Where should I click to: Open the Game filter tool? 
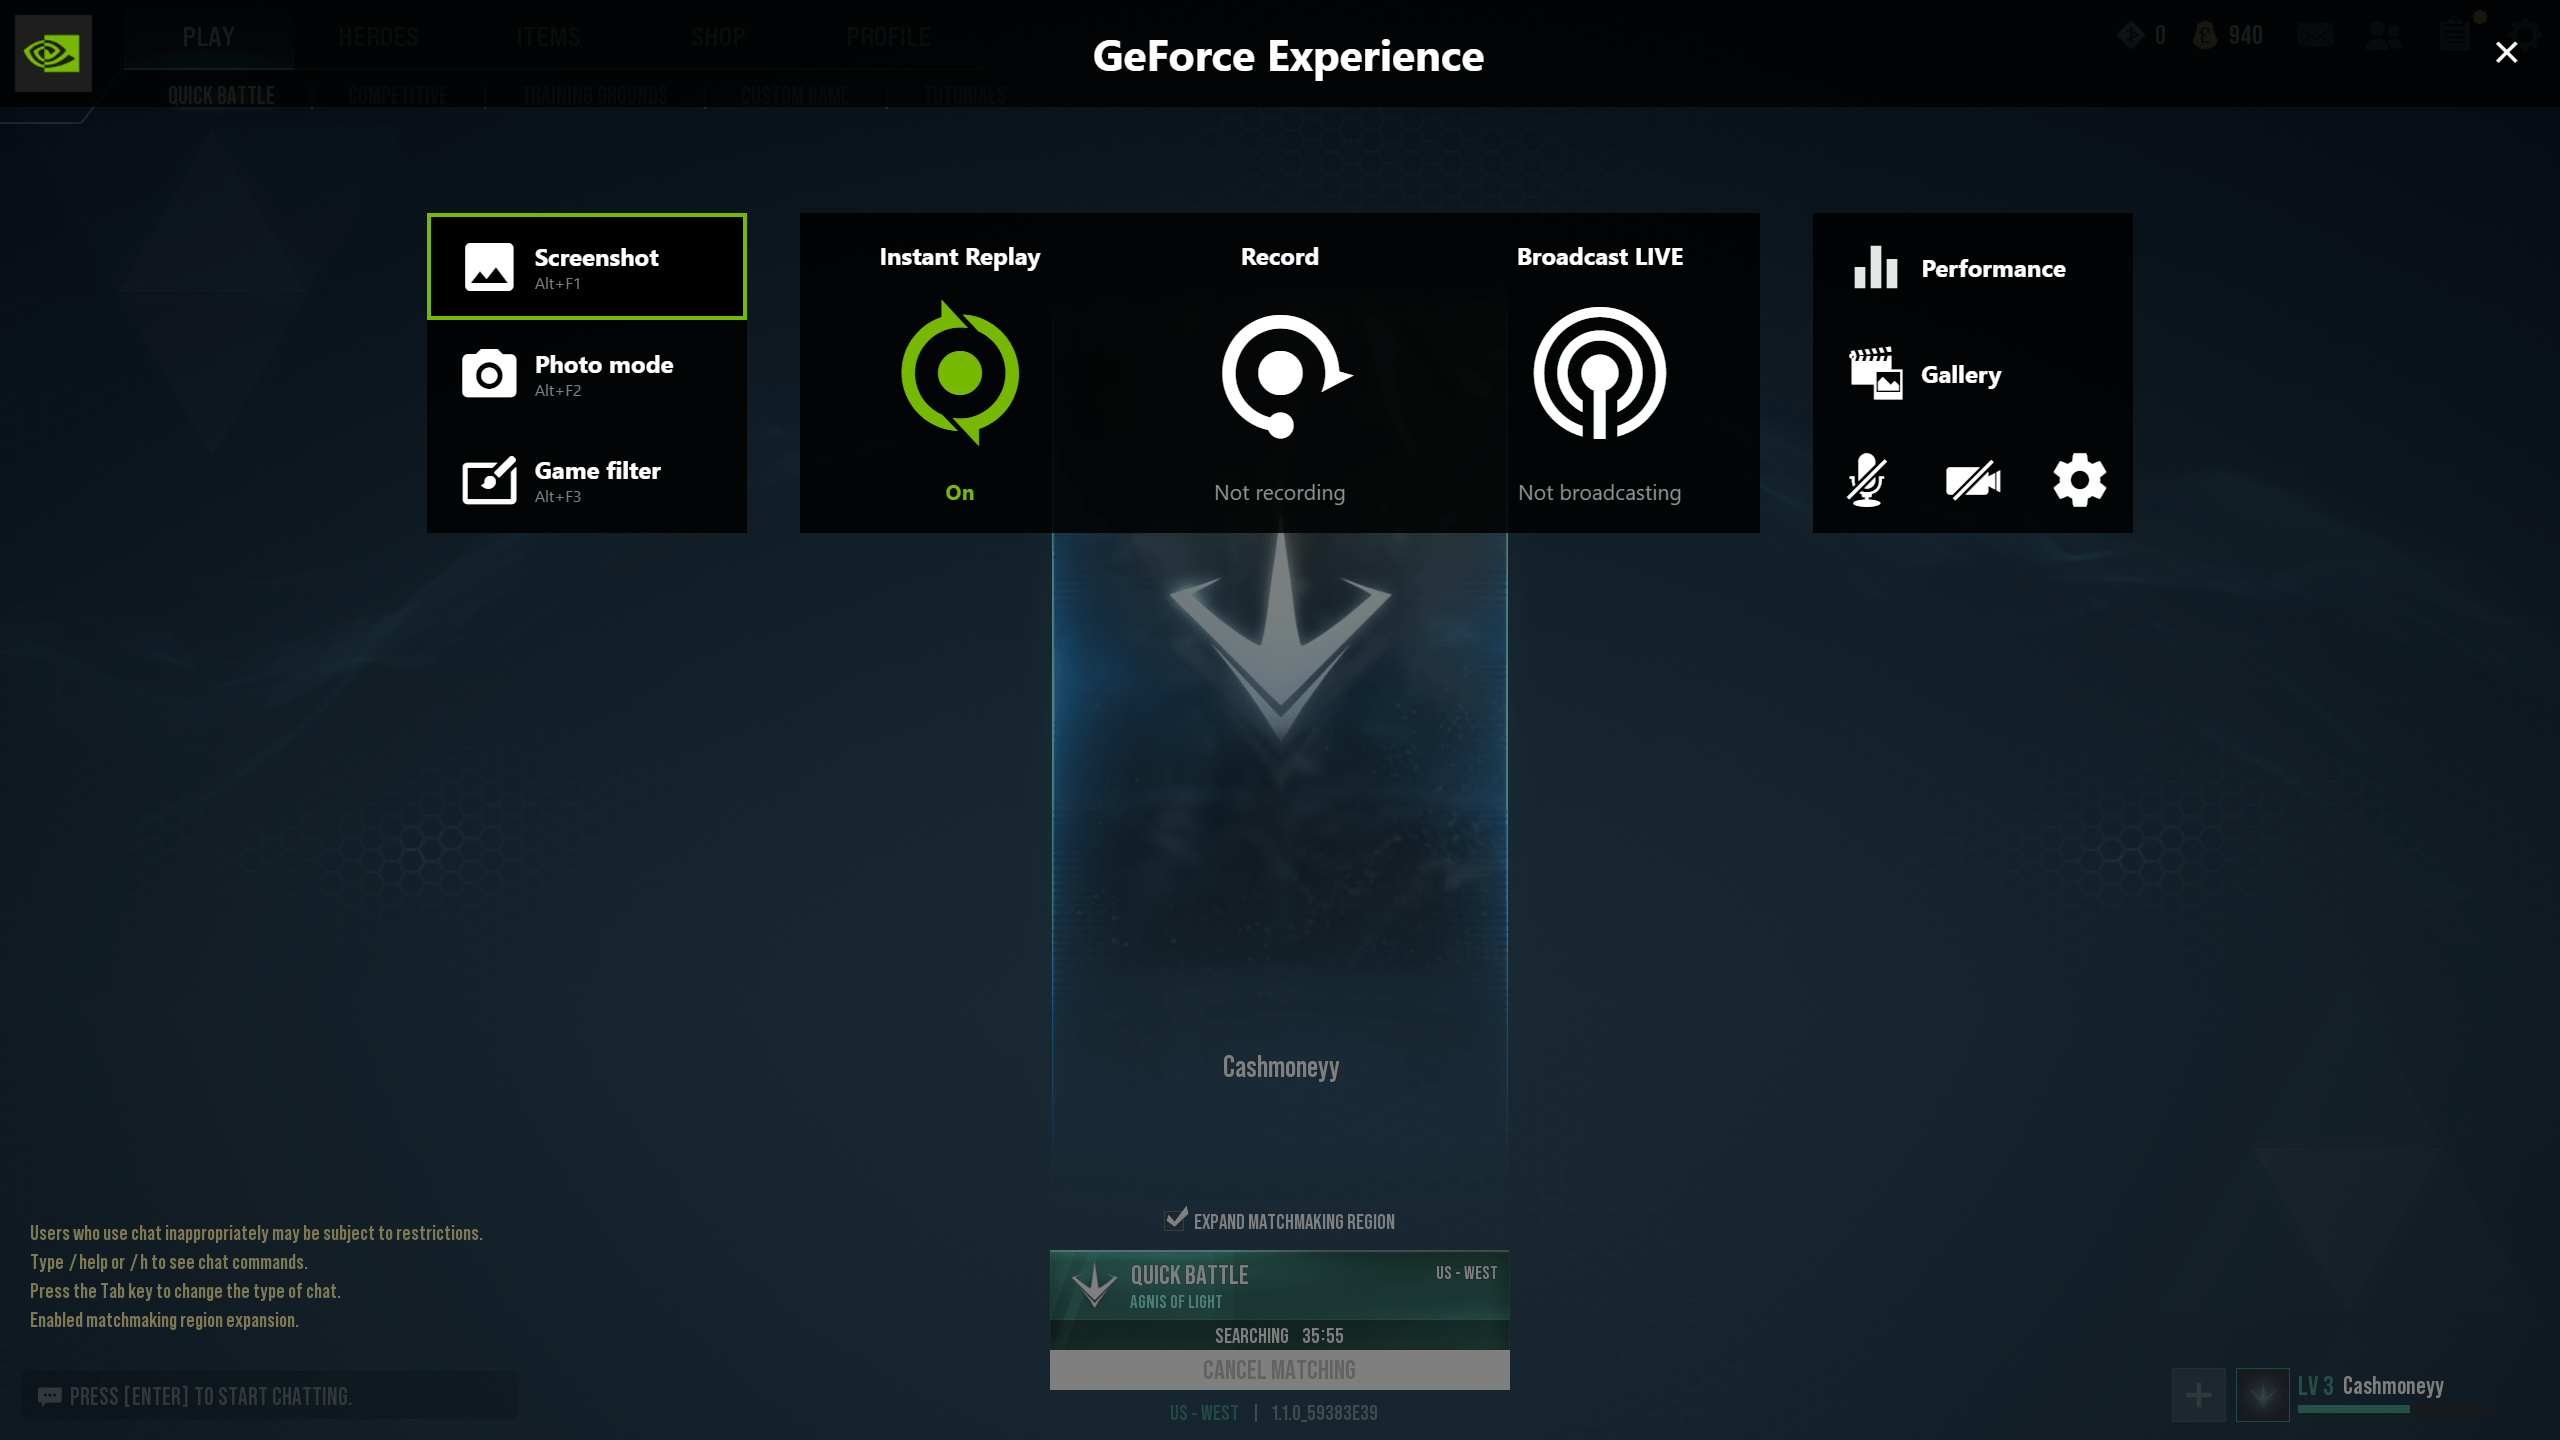tap(586, 480)
